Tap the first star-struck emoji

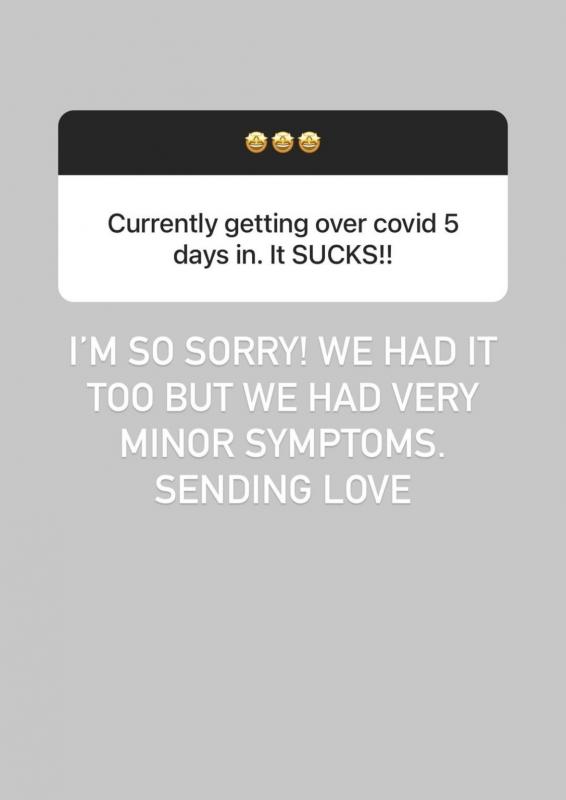coord(256,142)
